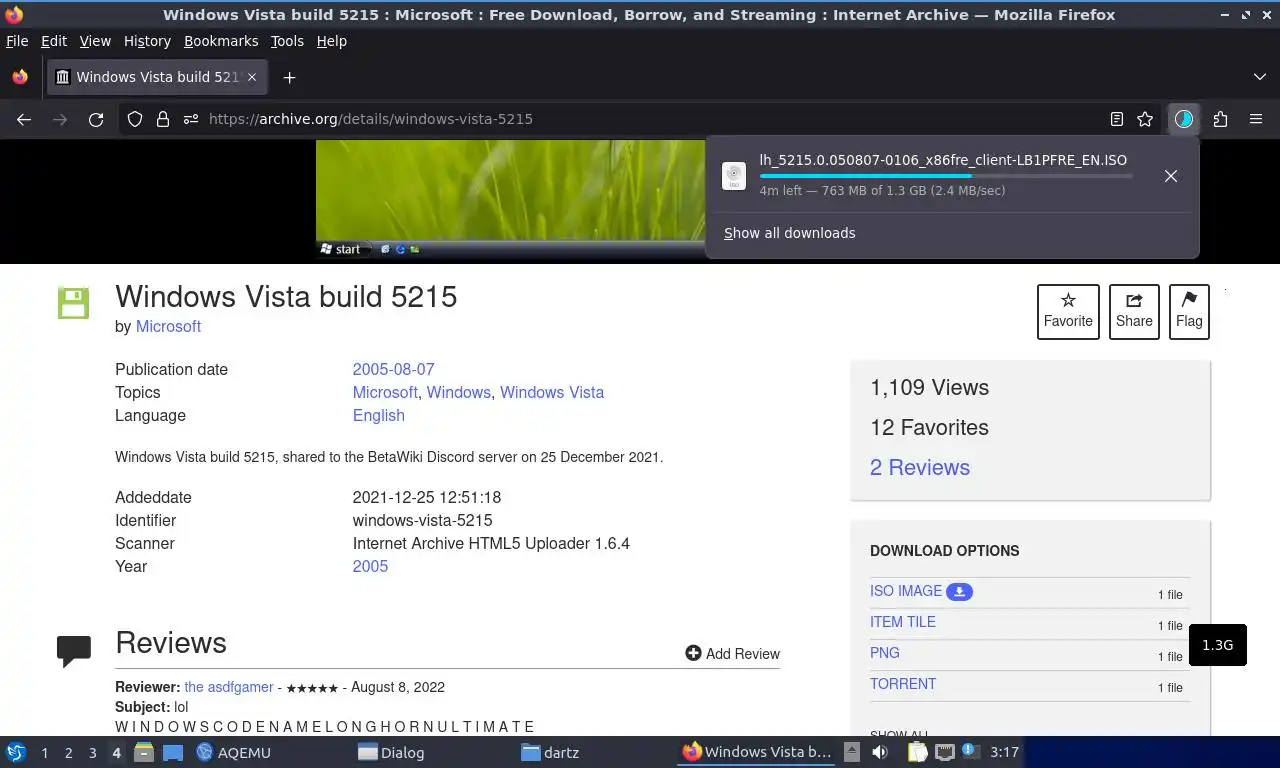Open the Edit menu
1280x768 pixels.
click(53, 41)
